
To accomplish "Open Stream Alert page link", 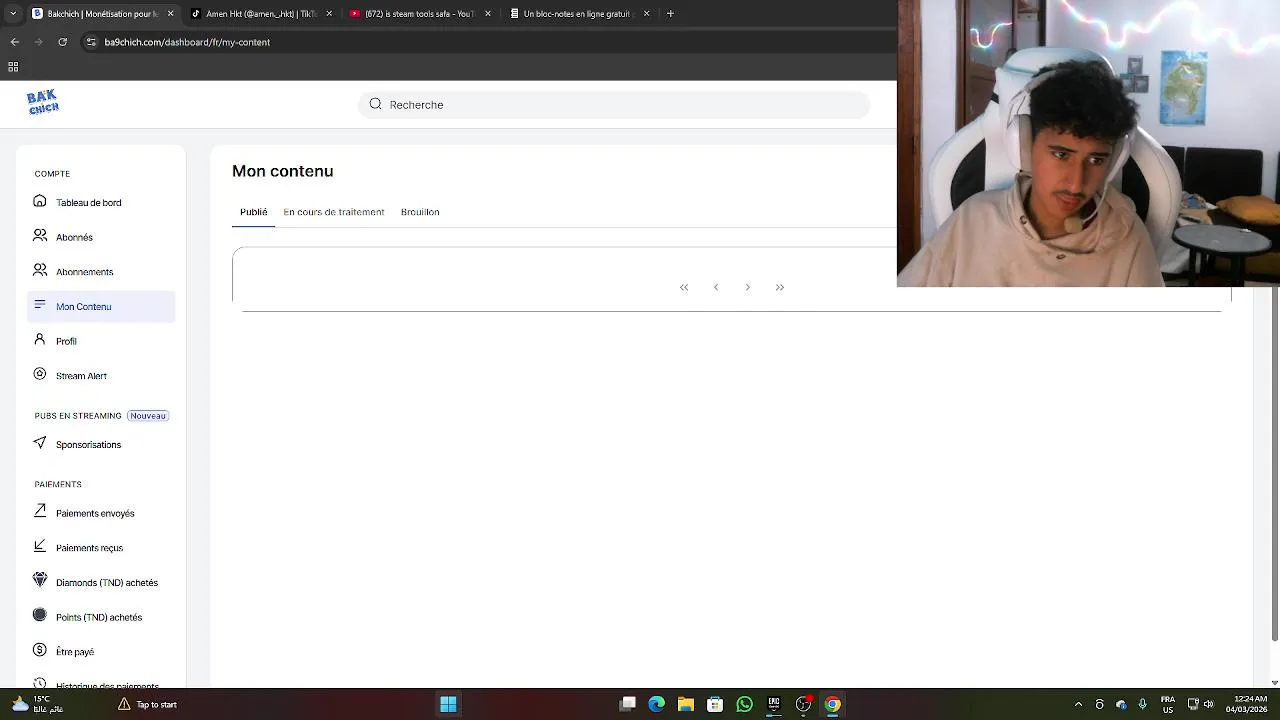I will tap(81, 376).
